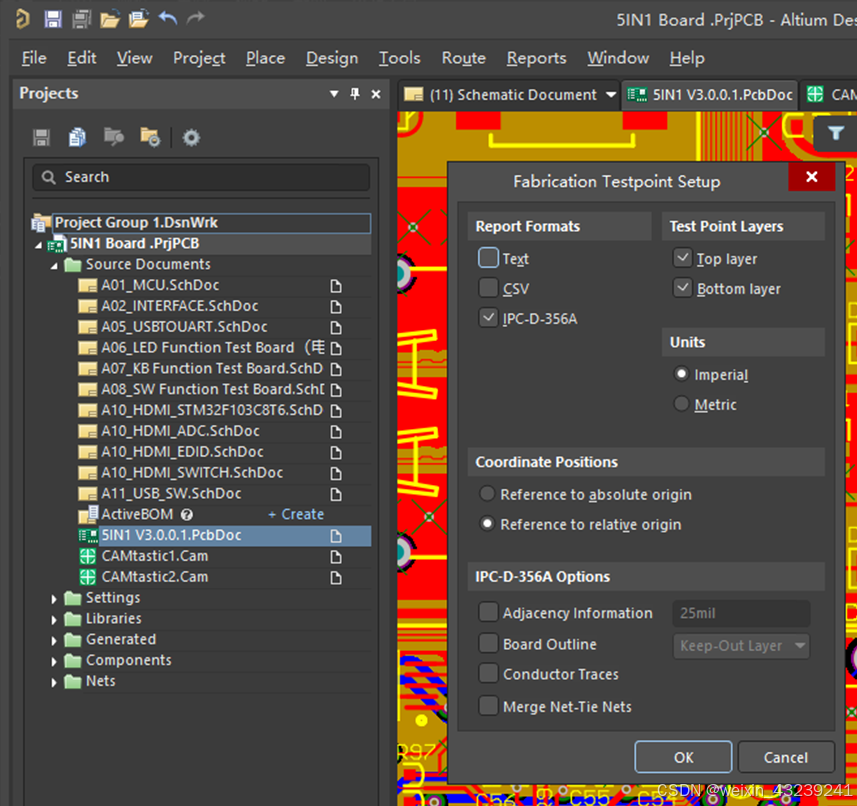
Task: Expand the Libraries folder
Action: click(54, 620)
